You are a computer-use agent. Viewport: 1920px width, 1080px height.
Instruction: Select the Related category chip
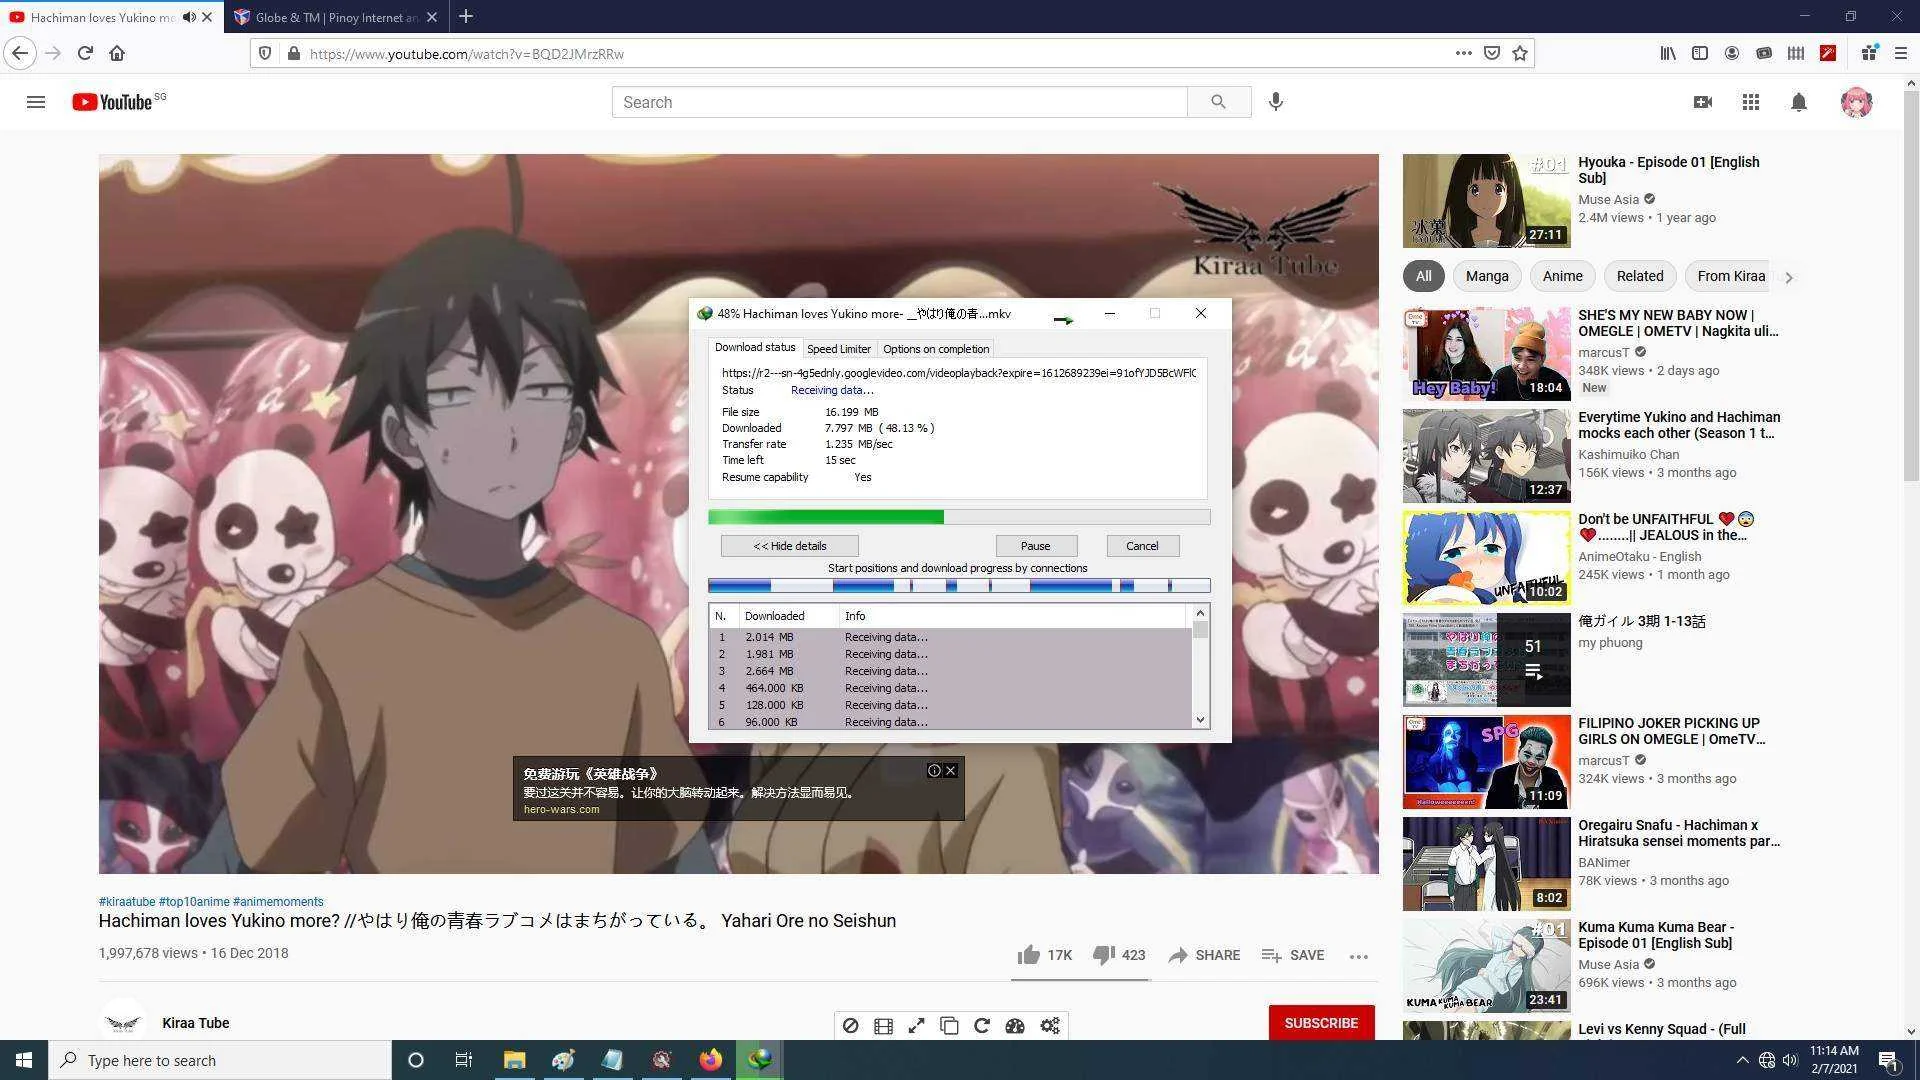[1640, 276]
